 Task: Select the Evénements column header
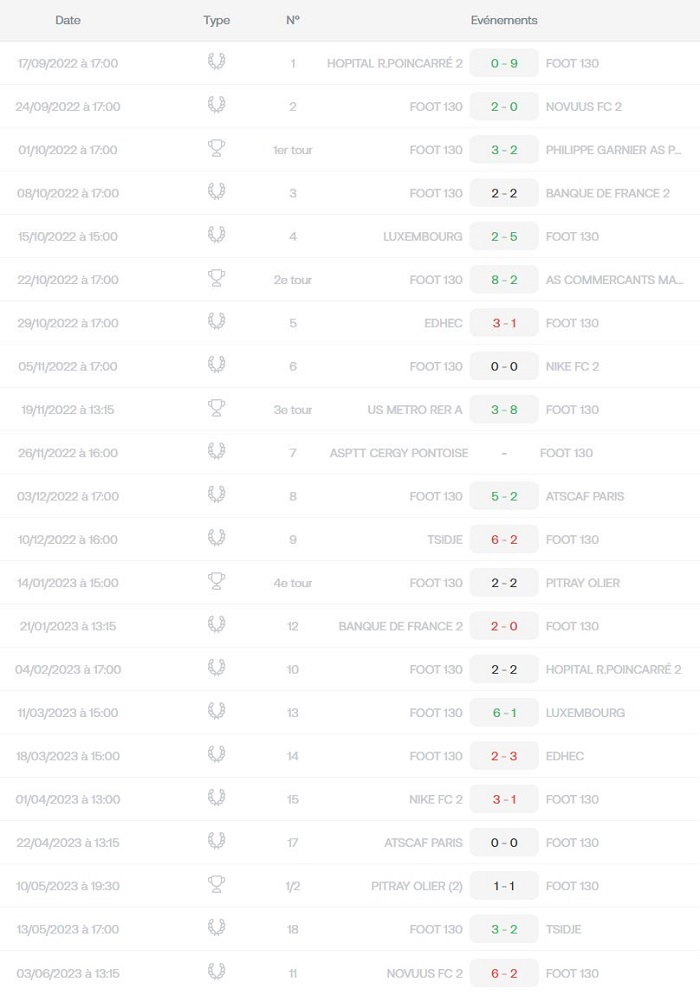[x=504, y=20]
